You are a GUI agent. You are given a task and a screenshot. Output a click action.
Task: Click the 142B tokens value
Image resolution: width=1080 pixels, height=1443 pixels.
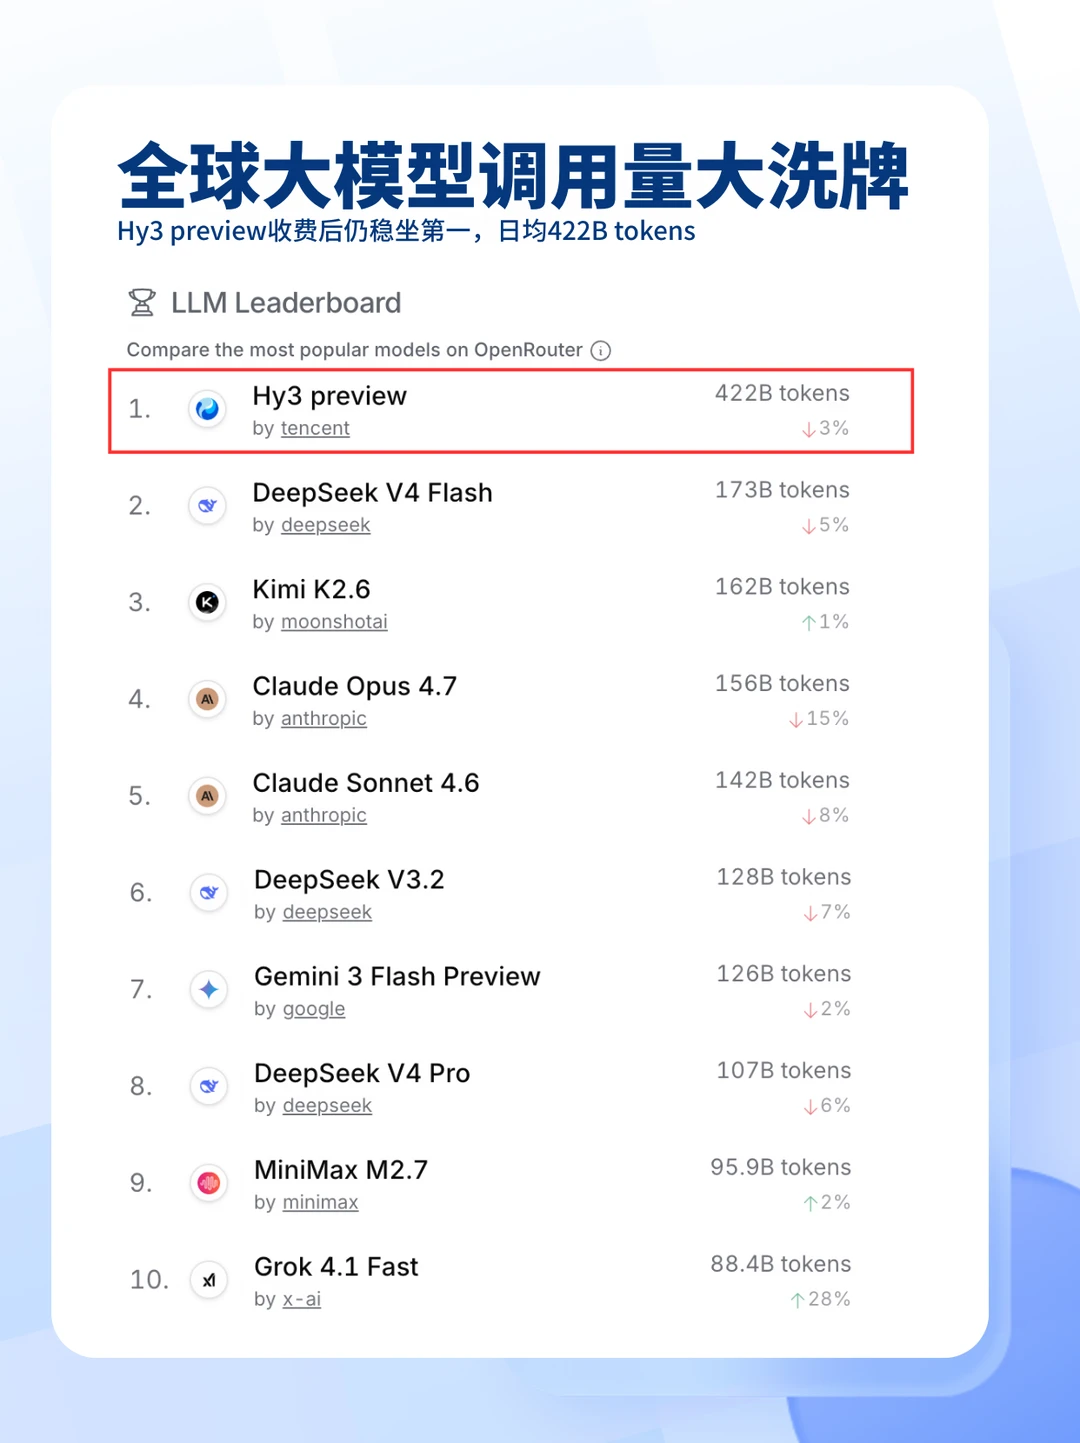[782, 780]
